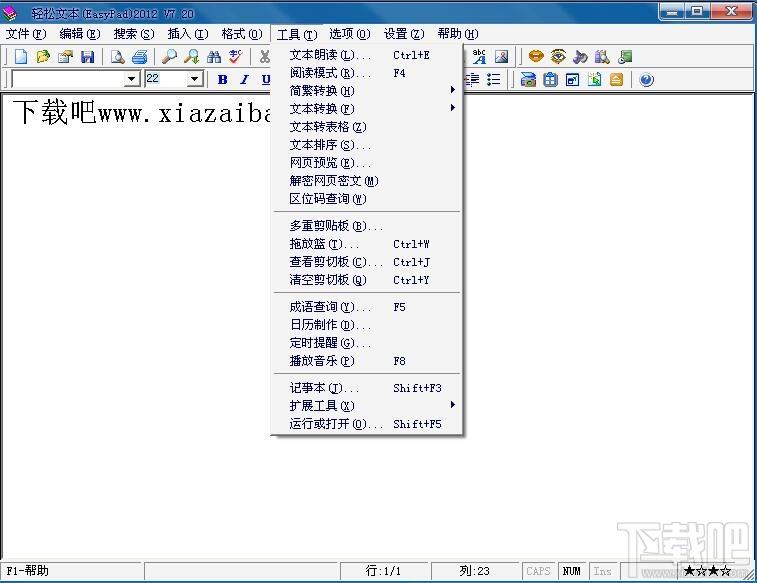Open the 文件(F) menu
Viewport: 757px width, 583px height.
(x=26, y=34)
